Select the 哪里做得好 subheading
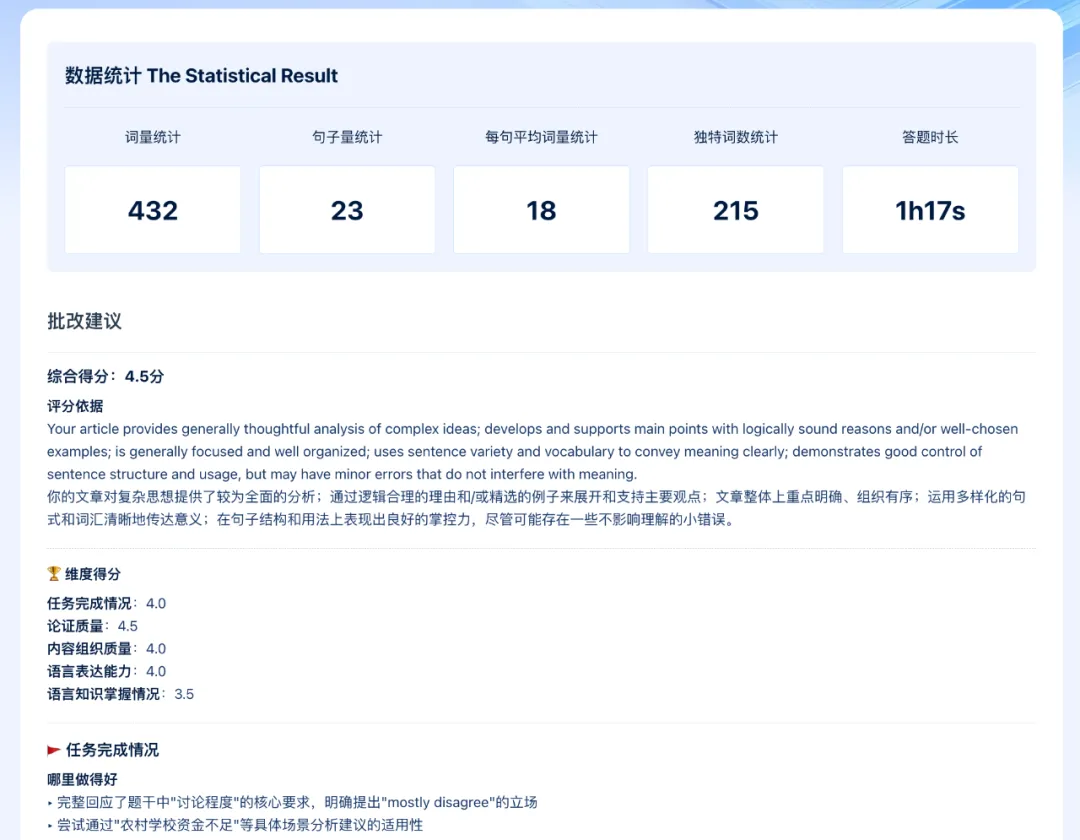 tap(82, 779)
